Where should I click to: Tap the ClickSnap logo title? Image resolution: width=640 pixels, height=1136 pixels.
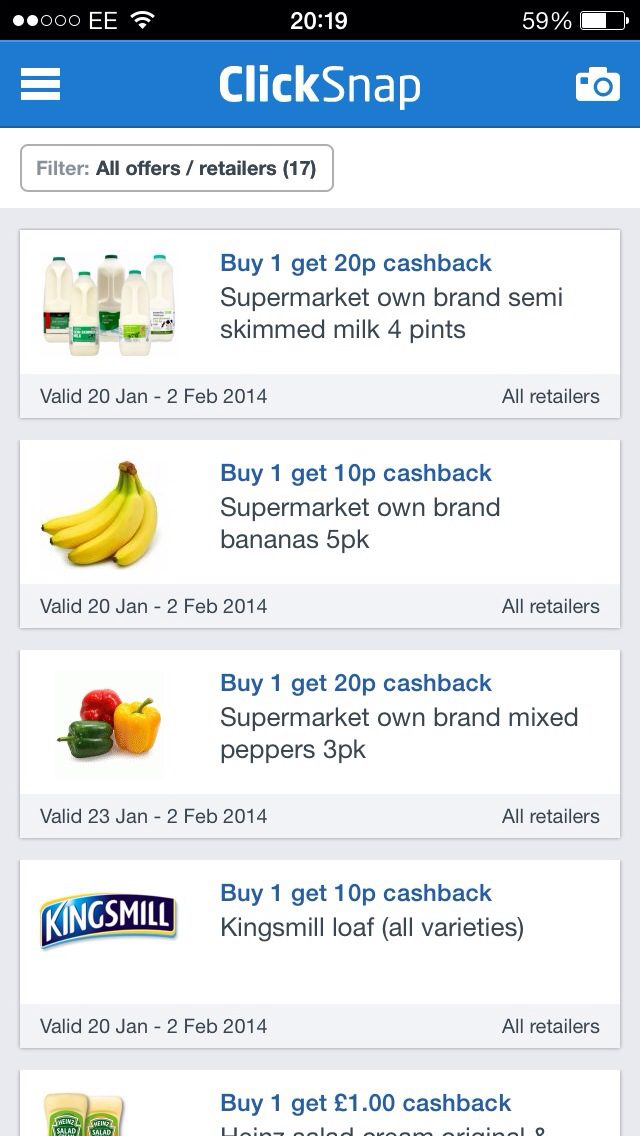320,85
